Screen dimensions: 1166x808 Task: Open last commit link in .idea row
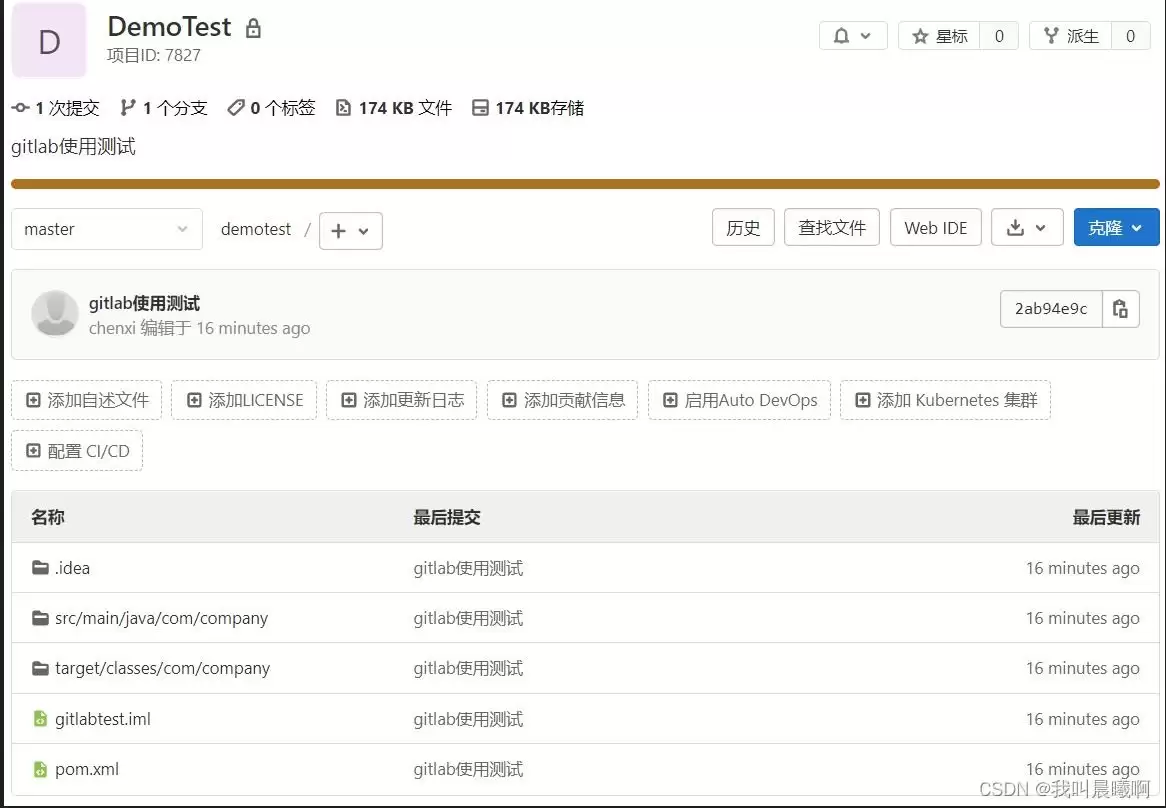(x=468, y=568)
